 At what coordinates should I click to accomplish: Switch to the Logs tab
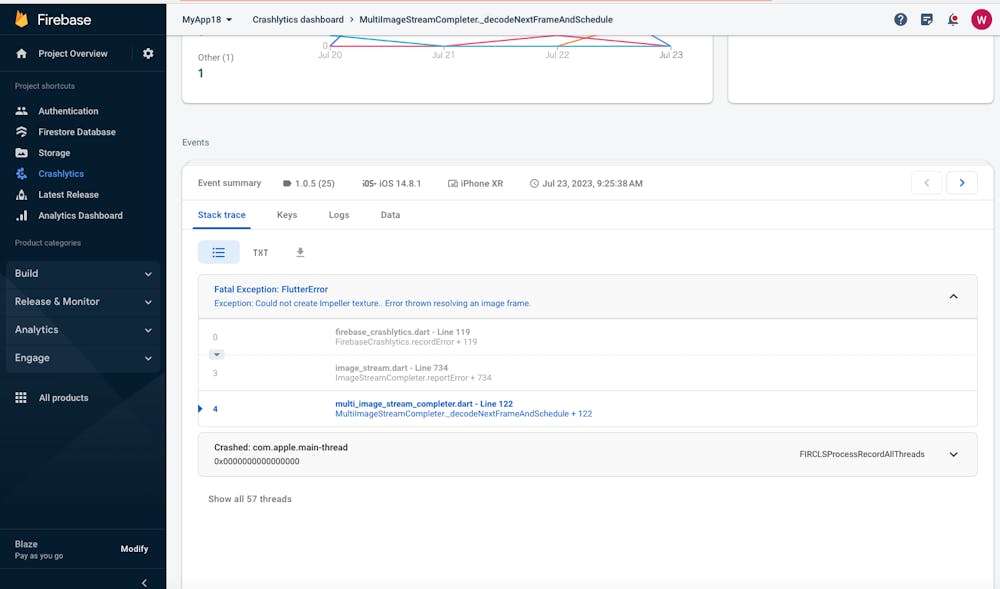tap(339, 215)
